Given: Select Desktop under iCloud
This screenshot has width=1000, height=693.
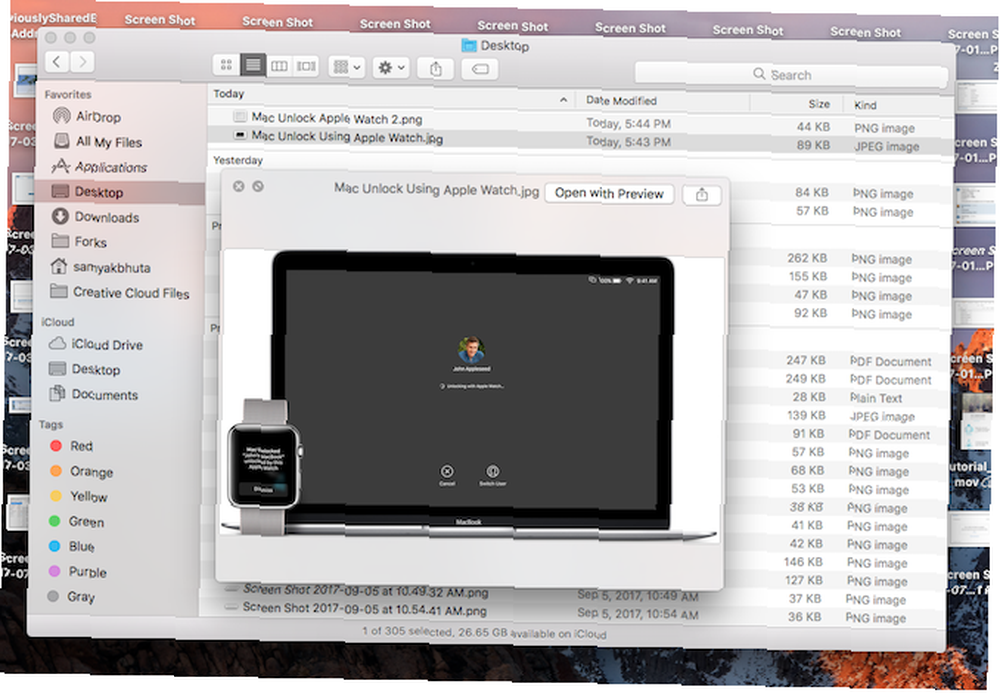Looking at the screenshot, I should (x=96, y=369).
